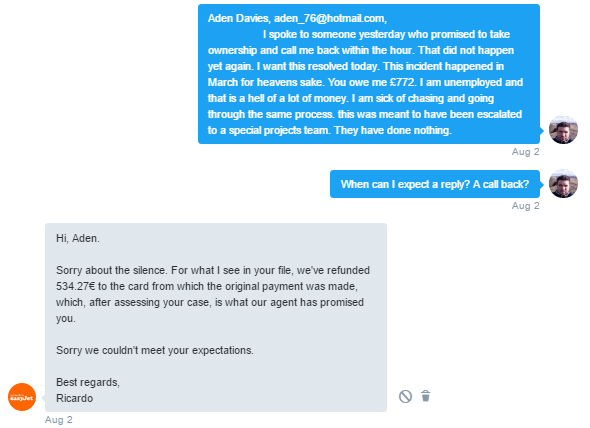The width and height of the screenshot is (590, 428).
Task: Click the "Hi, Aden." greeting line
Action: coord(78,238)
